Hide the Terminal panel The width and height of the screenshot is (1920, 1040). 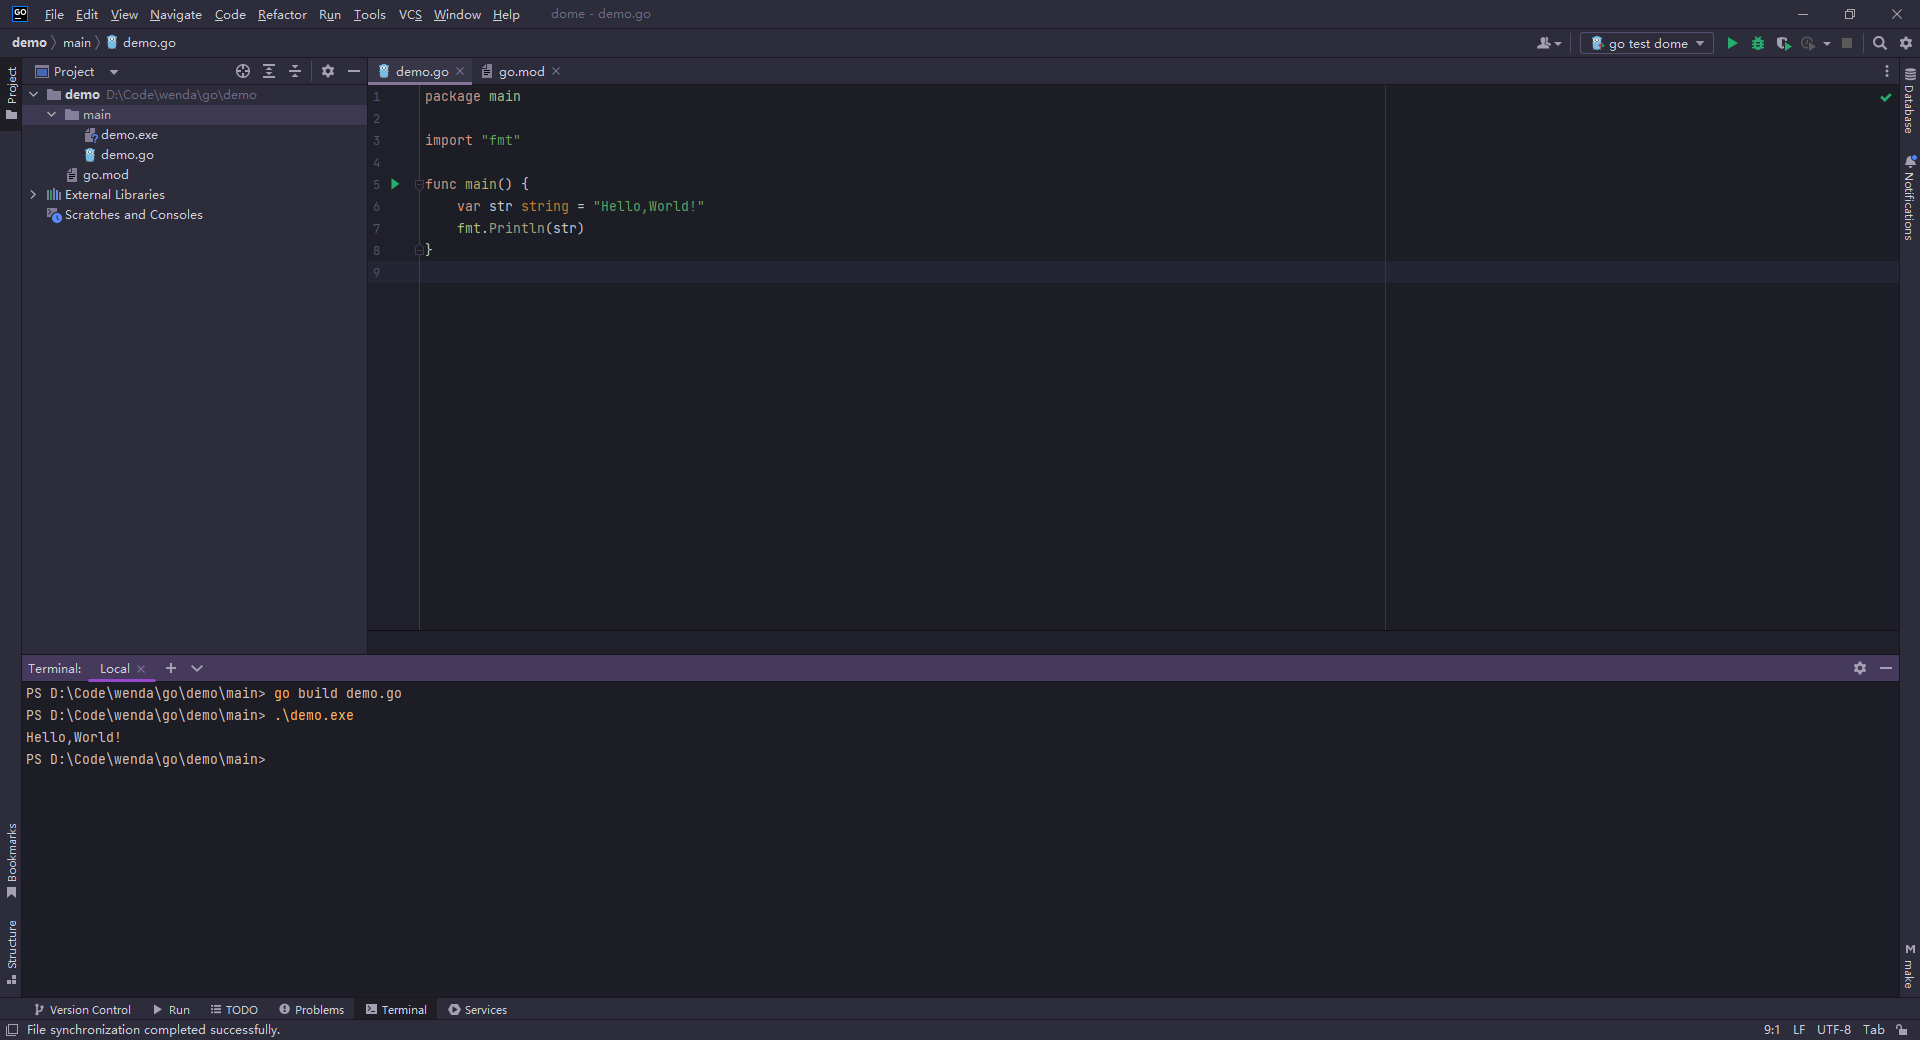click(1886, 668)
